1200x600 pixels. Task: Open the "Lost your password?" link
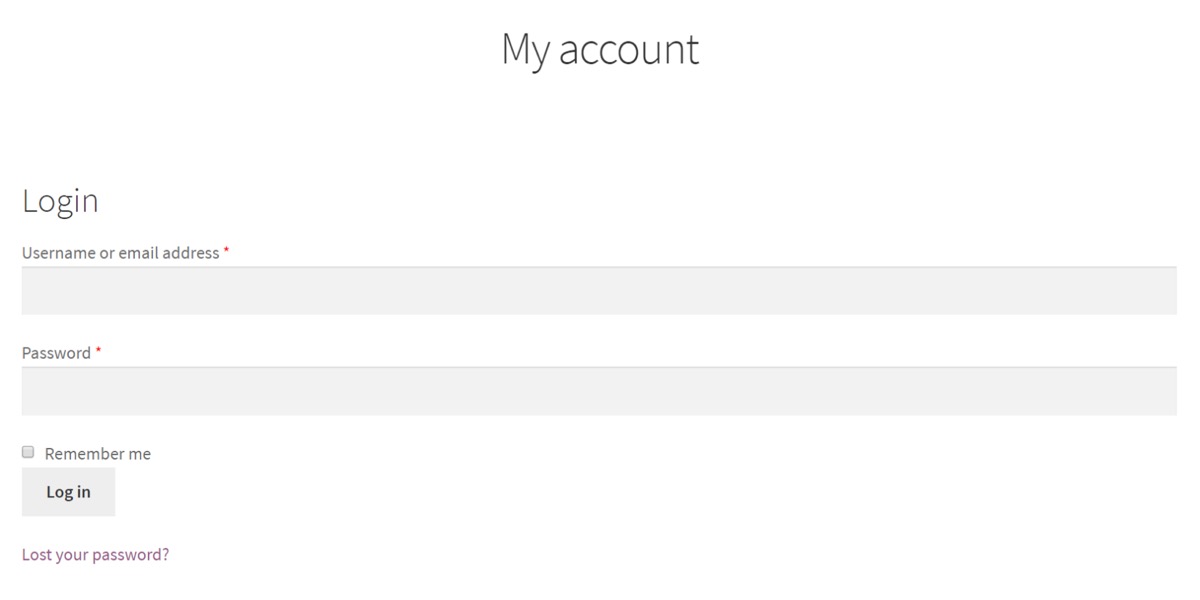pos(95,554)
